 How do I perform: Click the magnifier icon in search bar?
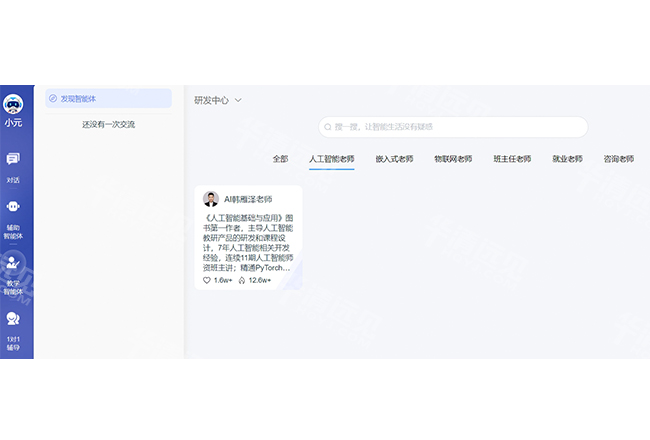pyautogui.click(x=327, y=127)
